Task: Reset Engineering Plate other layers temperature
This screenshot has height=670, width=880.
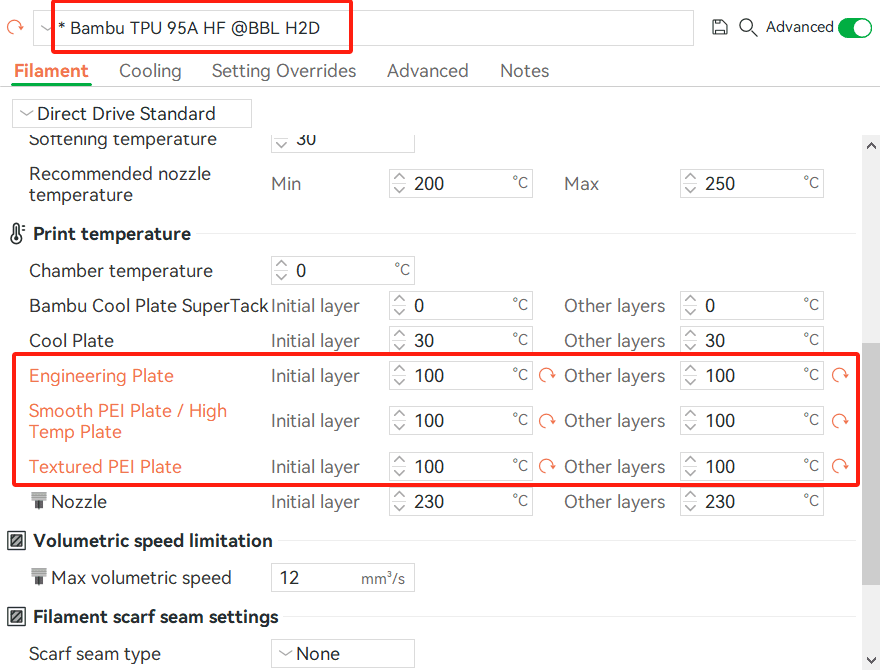Action: tap(840, 375)
